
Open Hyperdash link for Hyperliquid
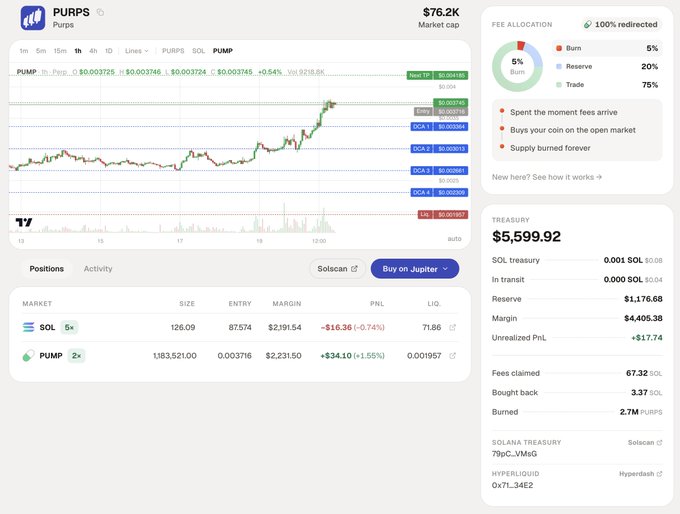pyautogui.click(x=641, y=474)
